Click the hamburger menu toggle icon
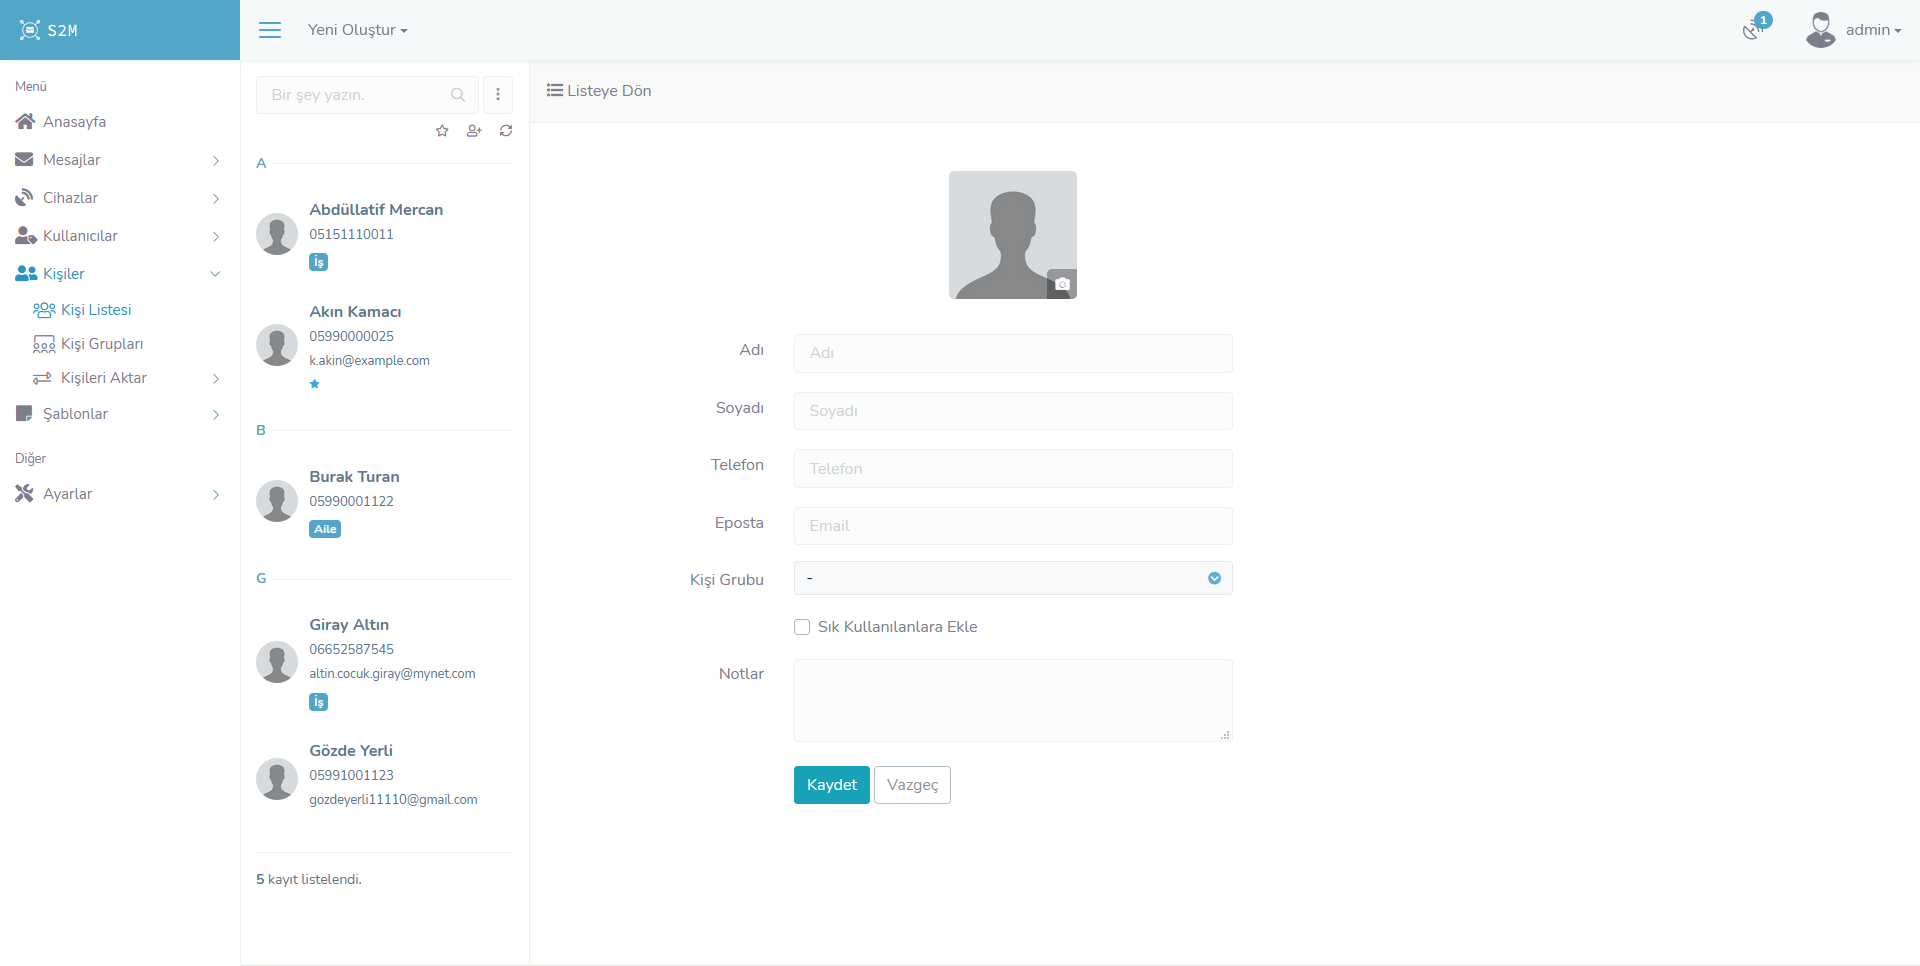The height and width of the screenshot is (966, 1920). (x=270, y=30)
